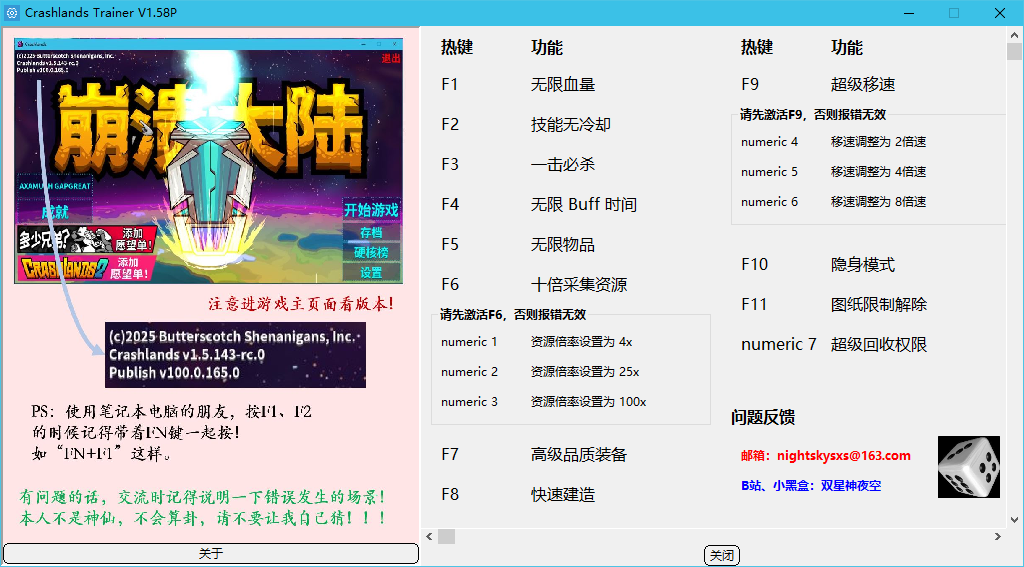The height and width of the screenshot is (567, 1024).
Task: Click the red 注意进游戏主页面看版本 note
Action: pyautogui.click(x=301, y=304)
